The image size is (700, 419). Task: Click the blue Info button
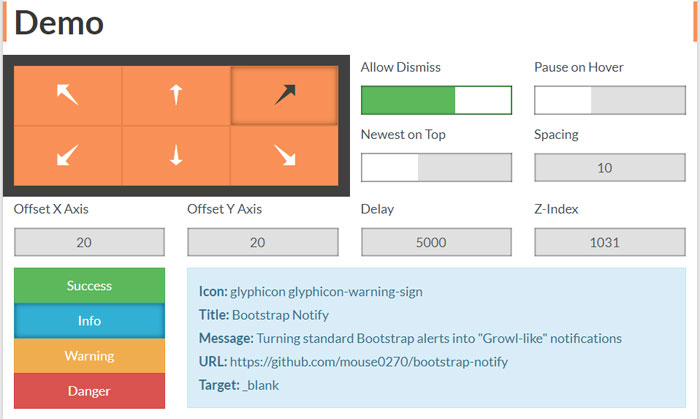(x=89, y=321)
